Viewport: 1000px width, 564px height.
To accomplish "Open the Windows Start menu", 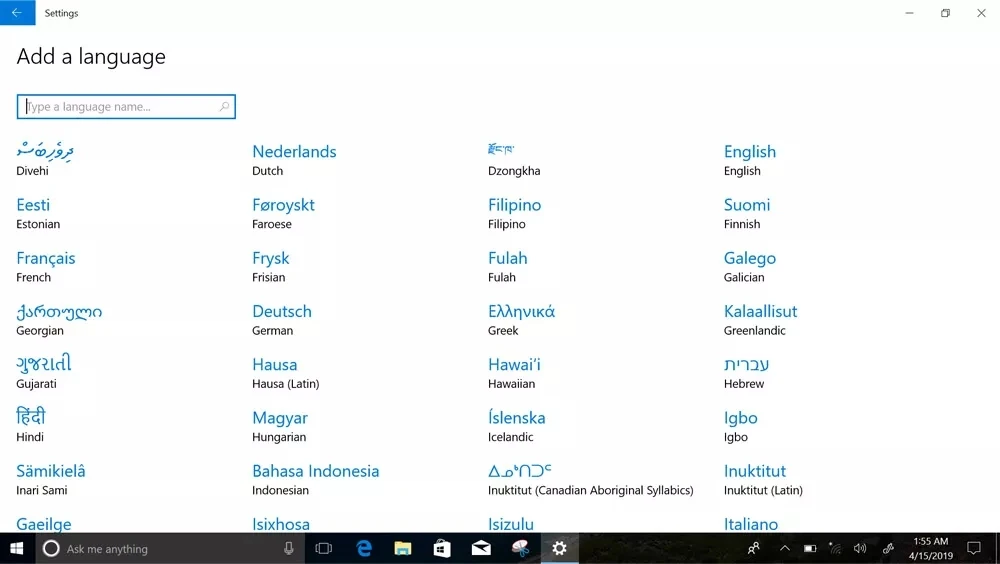I will [17, 549].
